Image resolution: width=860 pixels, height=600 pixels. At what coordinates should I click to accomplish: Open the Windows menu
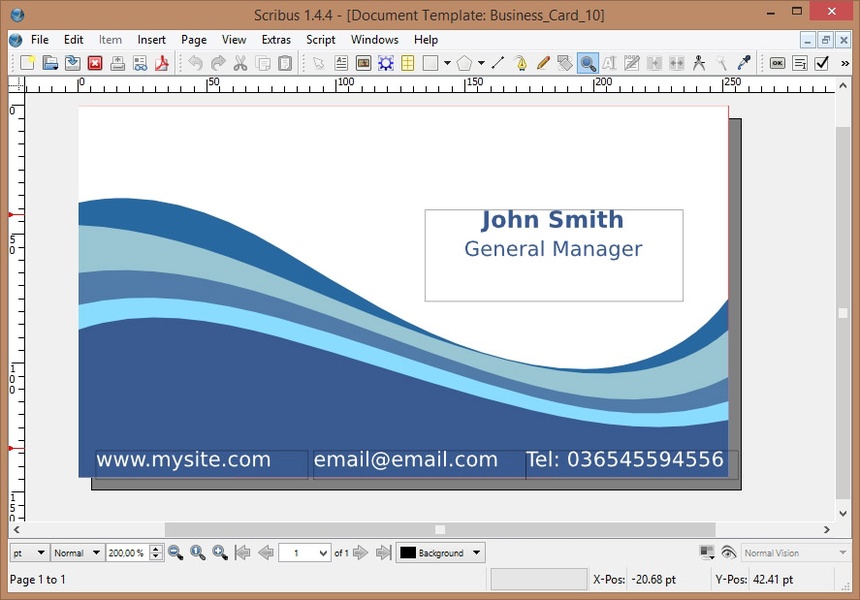click(374, 40)
